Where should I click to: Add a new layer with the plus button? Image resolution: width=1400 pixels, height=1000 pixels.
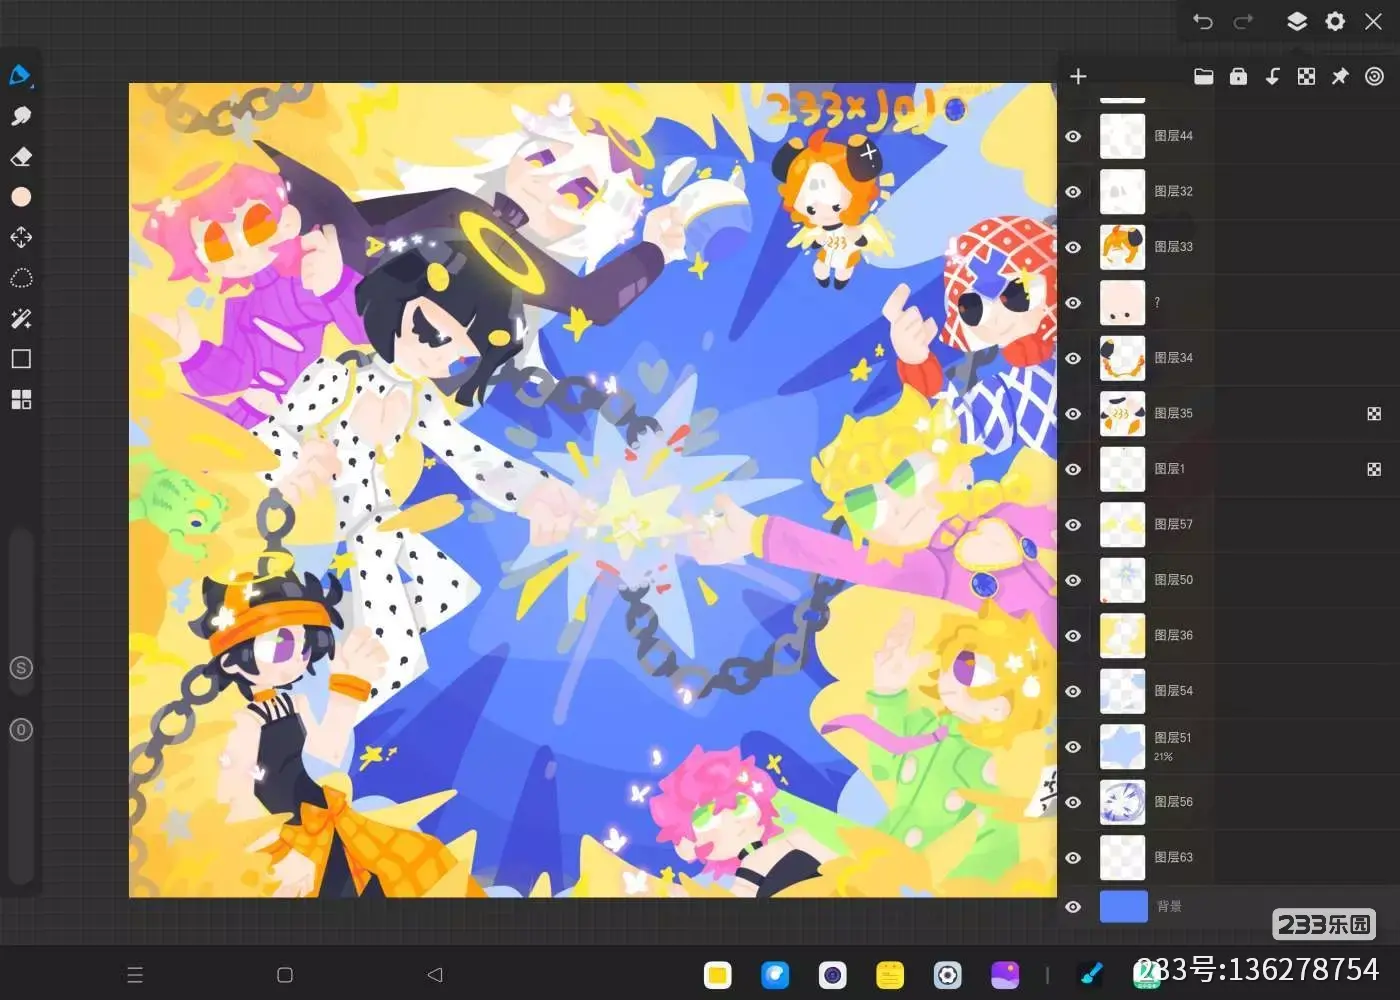[1078, 77]
